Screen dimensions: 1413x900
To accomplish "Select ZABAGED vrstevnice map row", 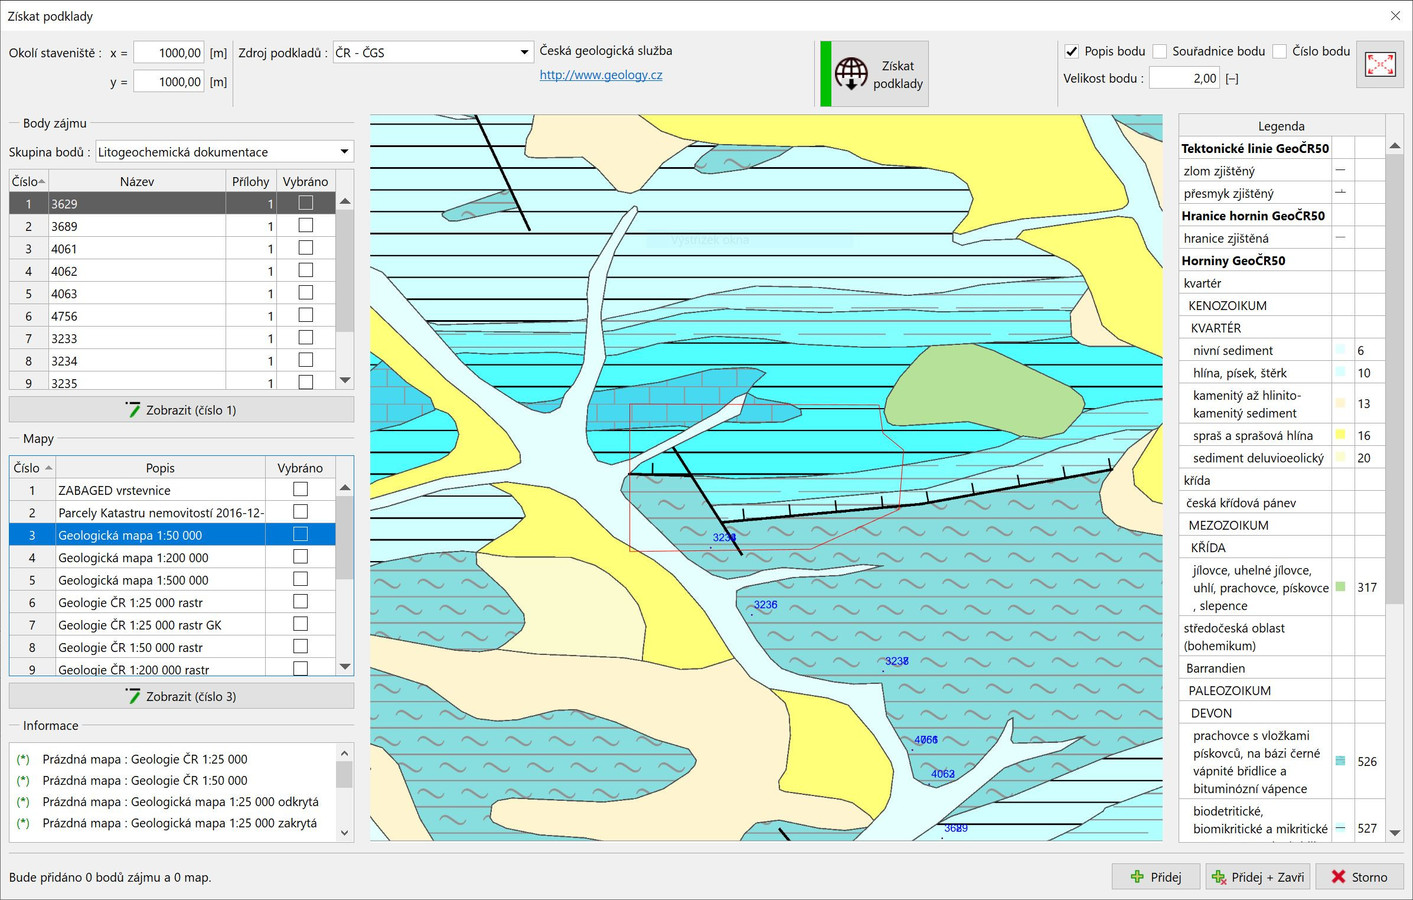I will click(114, 490).
